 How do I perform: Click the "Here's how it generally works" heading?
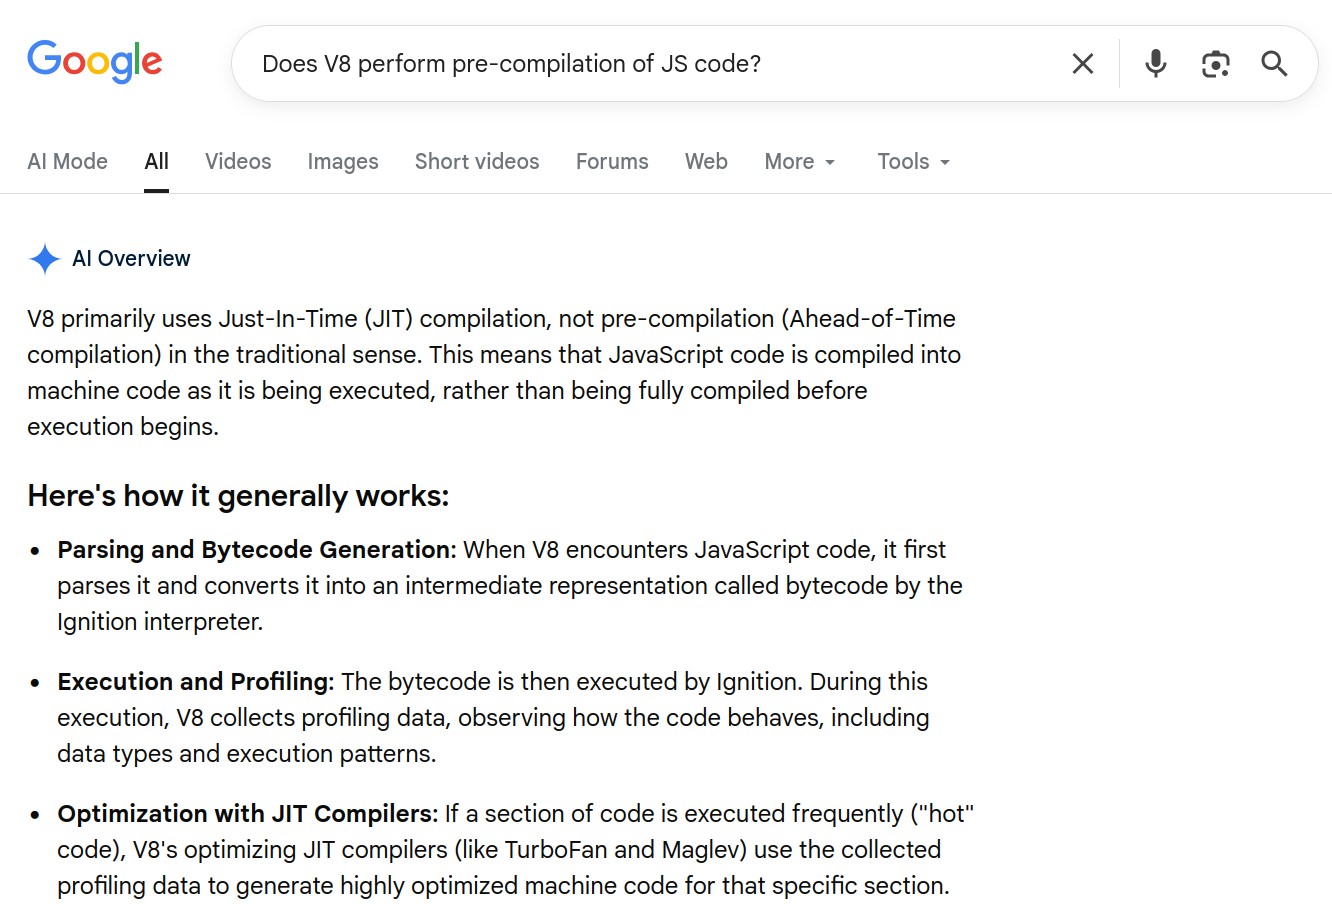coord(238,496)
